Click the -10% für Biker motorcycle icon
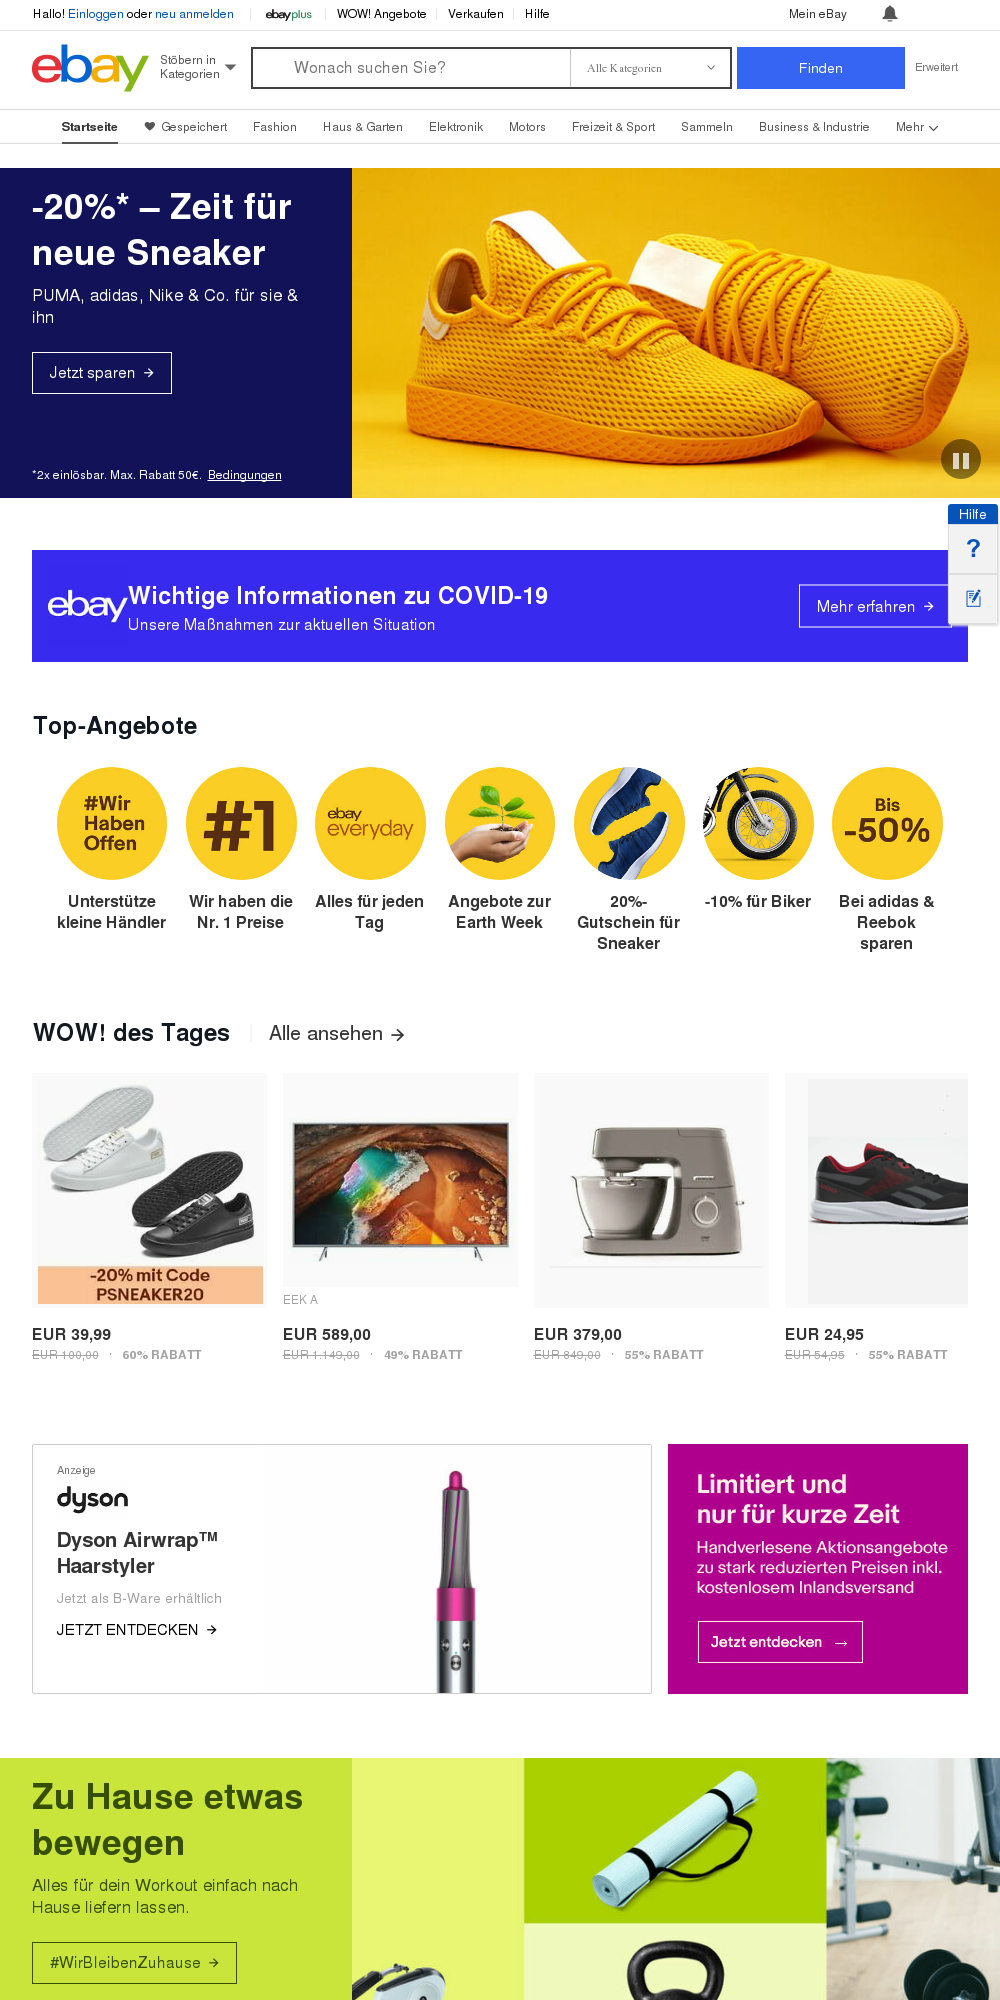1000x2000 pixels. pos(758,823)
